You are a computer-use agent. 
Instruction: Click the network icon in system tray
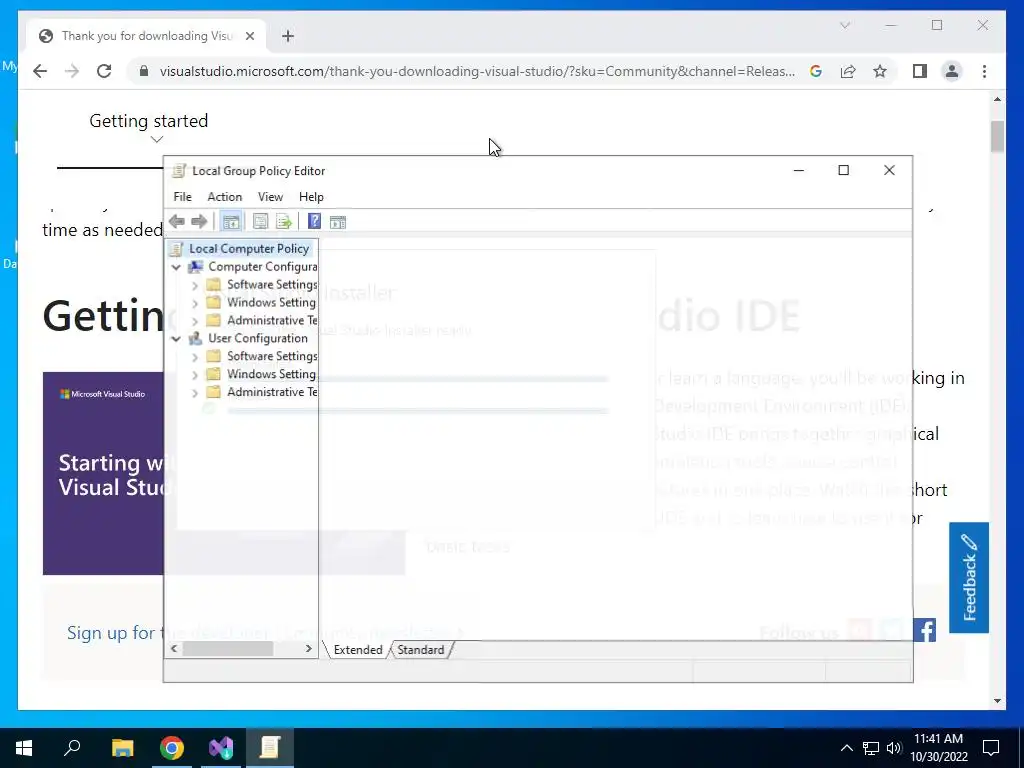click(x=871, y=748)
